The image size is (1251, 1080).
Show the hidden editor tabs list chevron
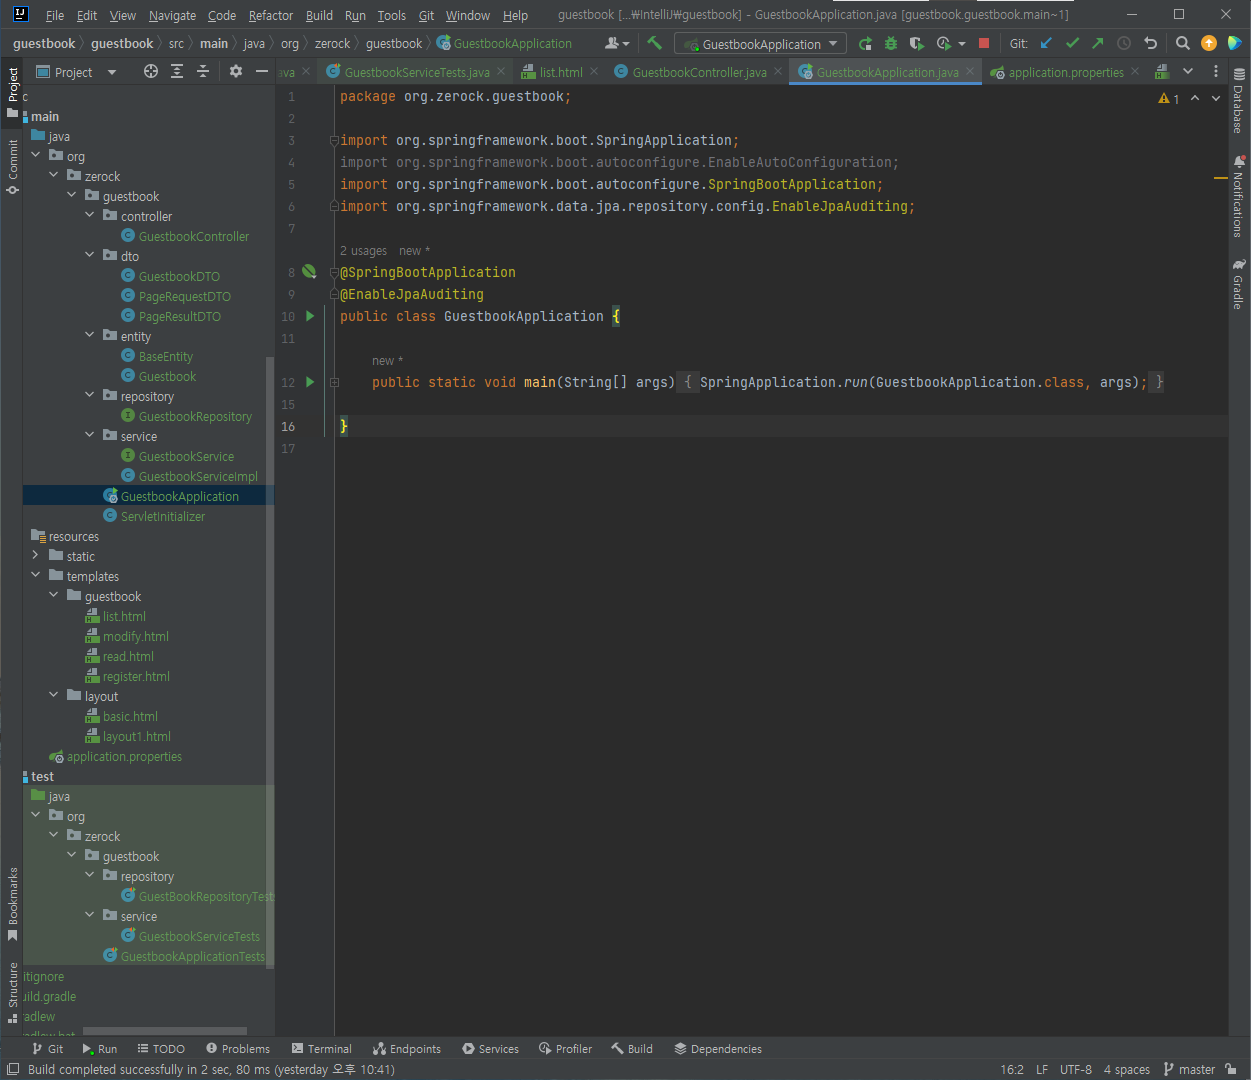click(1188, 71)
